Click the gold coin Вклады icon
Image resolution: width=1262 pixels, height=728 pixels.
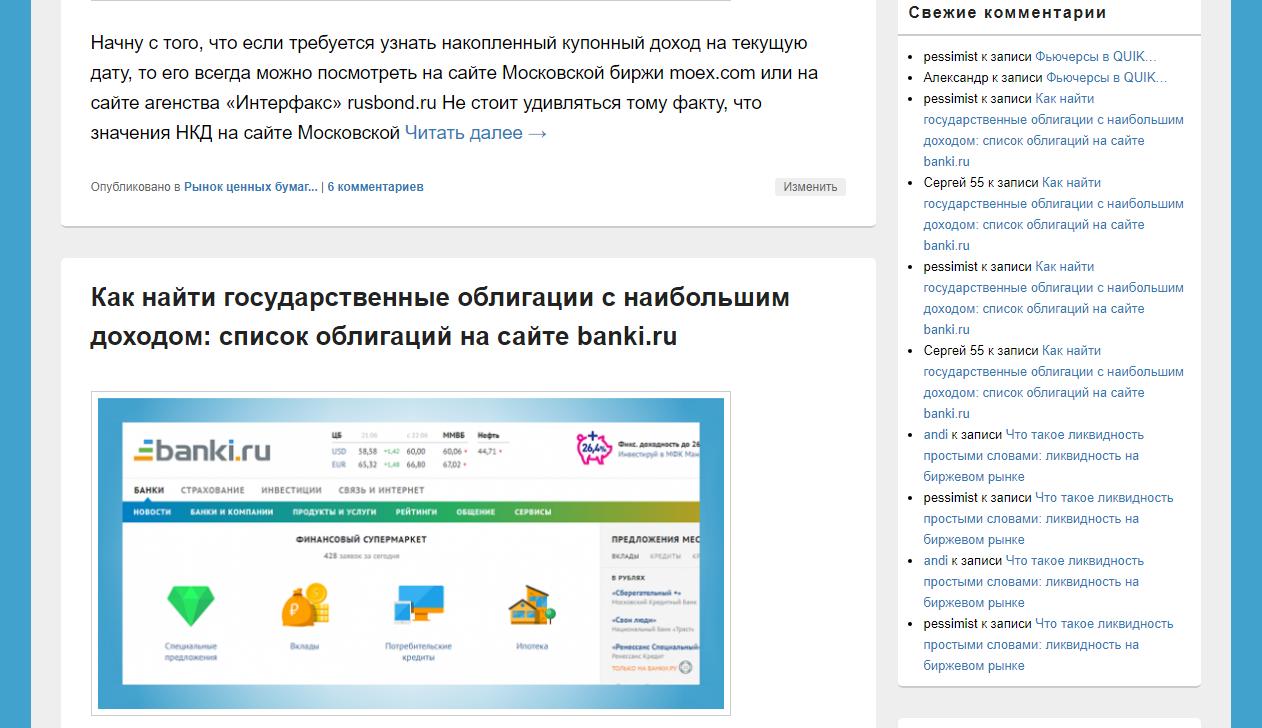304,606
